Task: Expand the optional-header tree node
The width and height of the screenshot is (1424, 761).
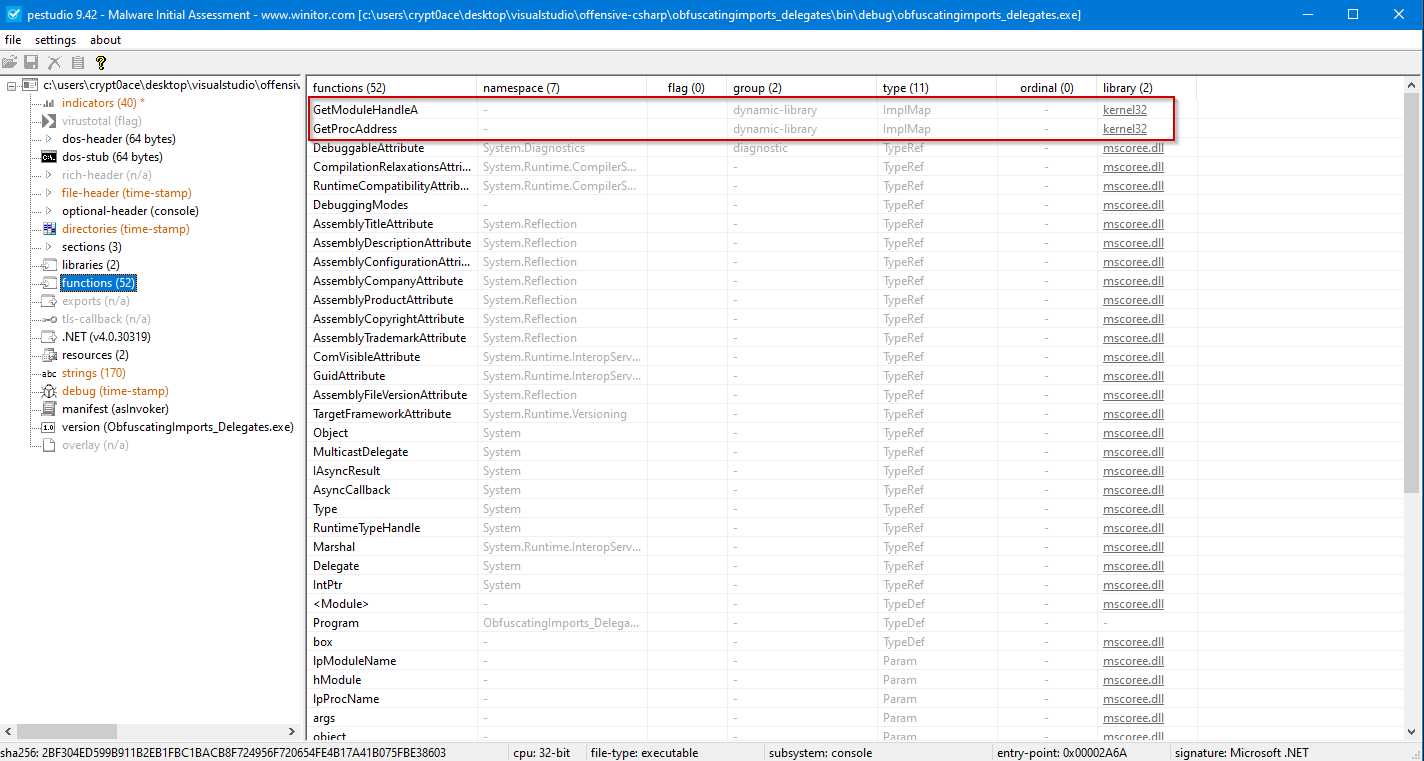Action: click(49, 211)
